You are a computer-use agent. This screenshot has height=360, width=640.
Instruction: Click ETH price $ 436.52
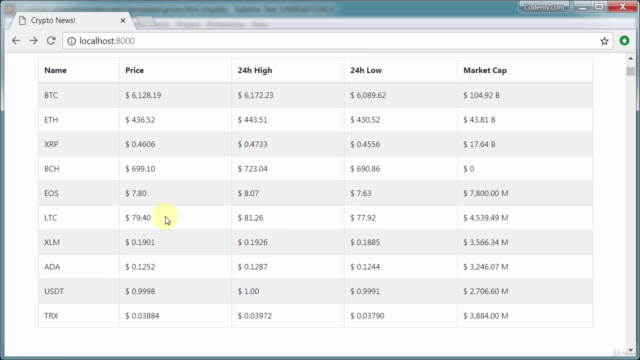click(x=140, y=120)
